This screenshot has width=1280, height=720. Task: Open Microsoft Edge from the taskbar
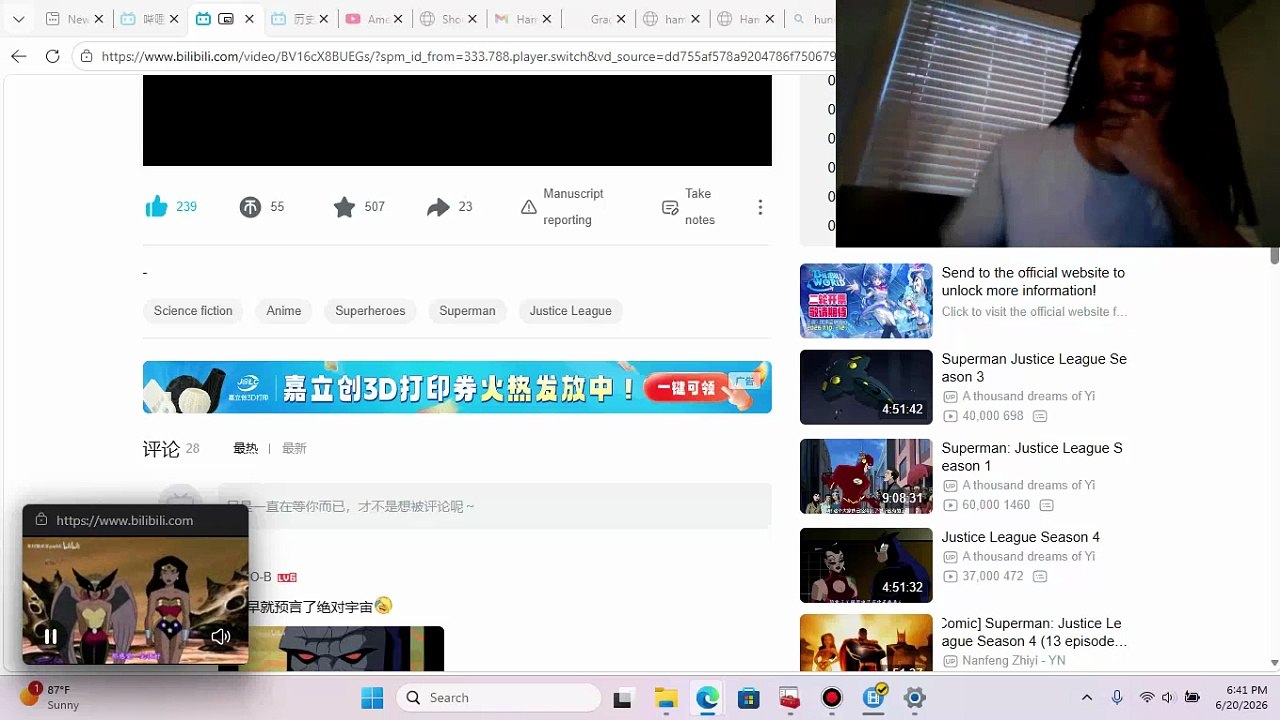click(x=707, y=698)
